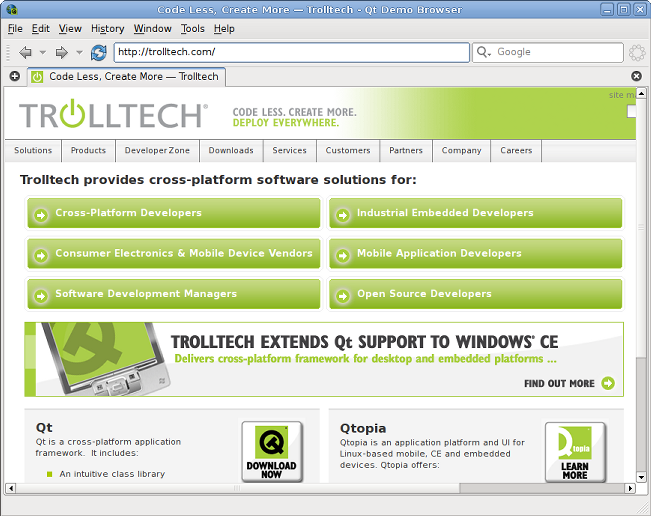Click Consumer Electronics & Mobile Device Vendors
Viewport: 651px width, 516px height.
tap(174, 253)
